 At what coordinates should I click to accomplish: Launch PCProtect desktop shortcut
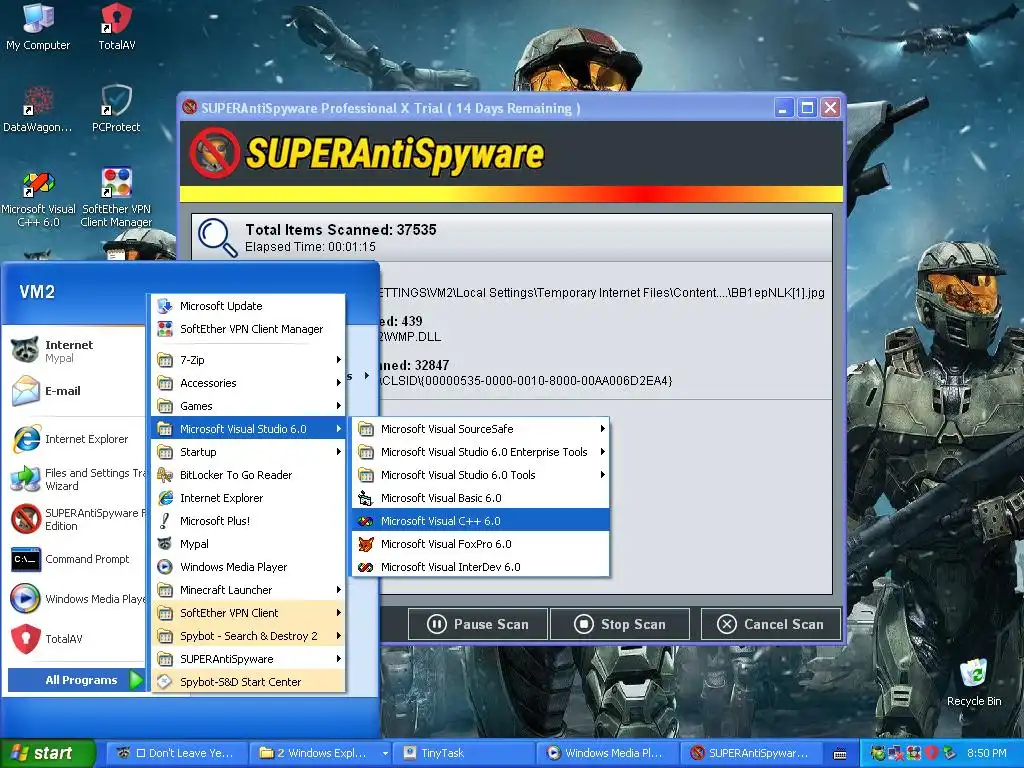[x=116, y=108]
